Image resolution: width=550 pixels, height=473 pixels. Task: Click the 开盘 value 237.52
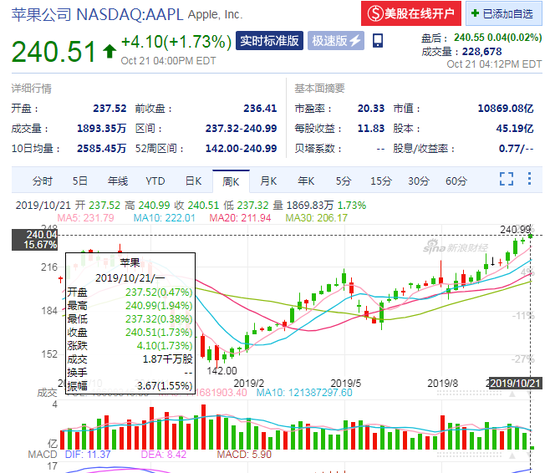click(109, 108)
